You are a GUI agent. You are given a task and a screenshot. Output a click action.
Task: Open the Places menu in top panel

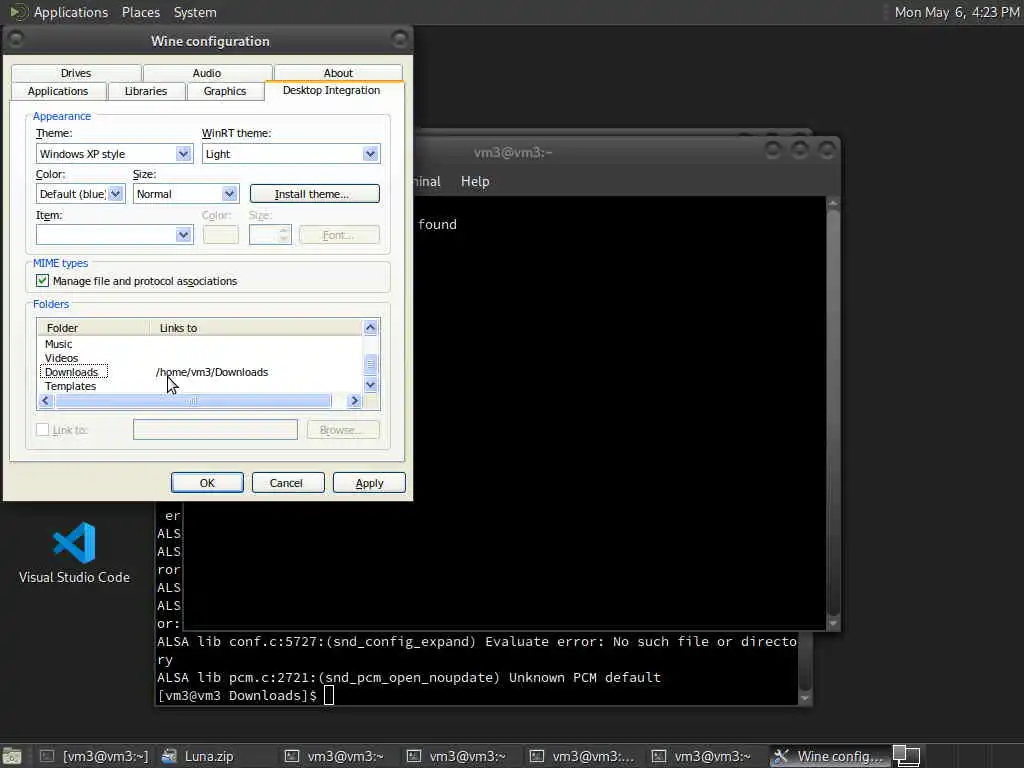[x=140, y=12]
